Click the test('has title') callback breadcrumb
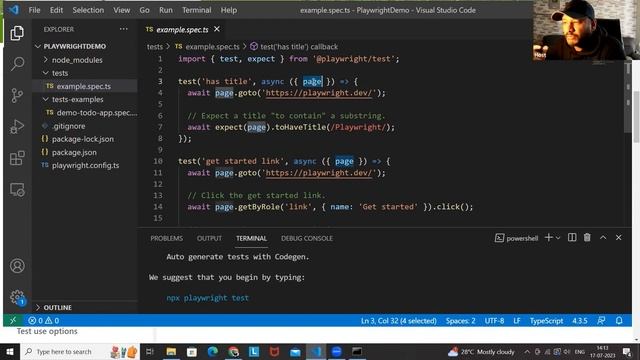The image size is (640, 360). (299, 47)
